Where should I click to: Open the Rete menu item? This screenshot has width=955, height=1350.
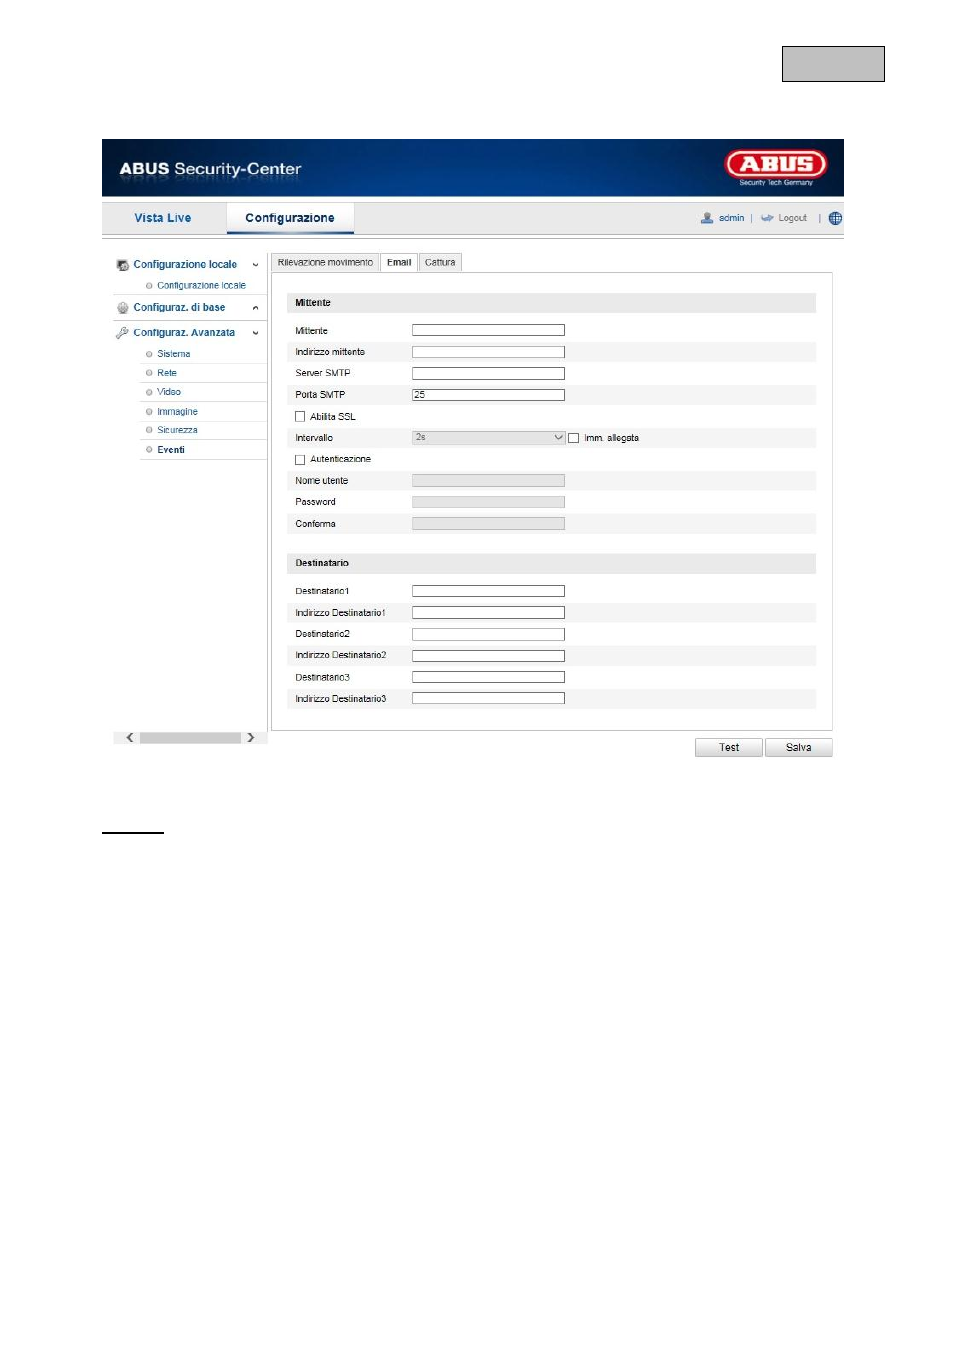tap(167, 373)
